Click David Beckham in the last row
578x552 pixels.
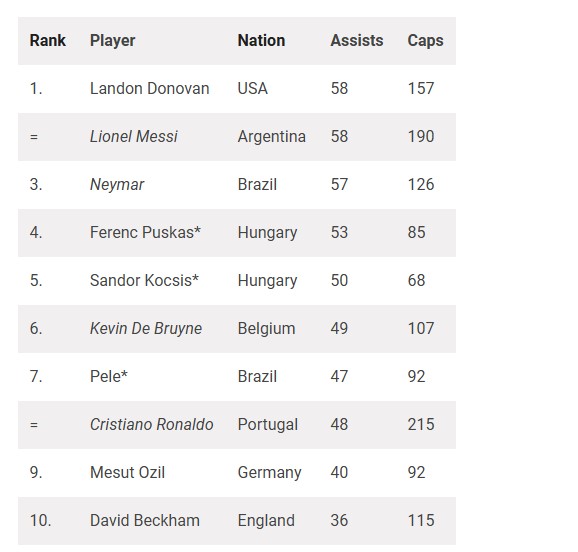[145, 521]
